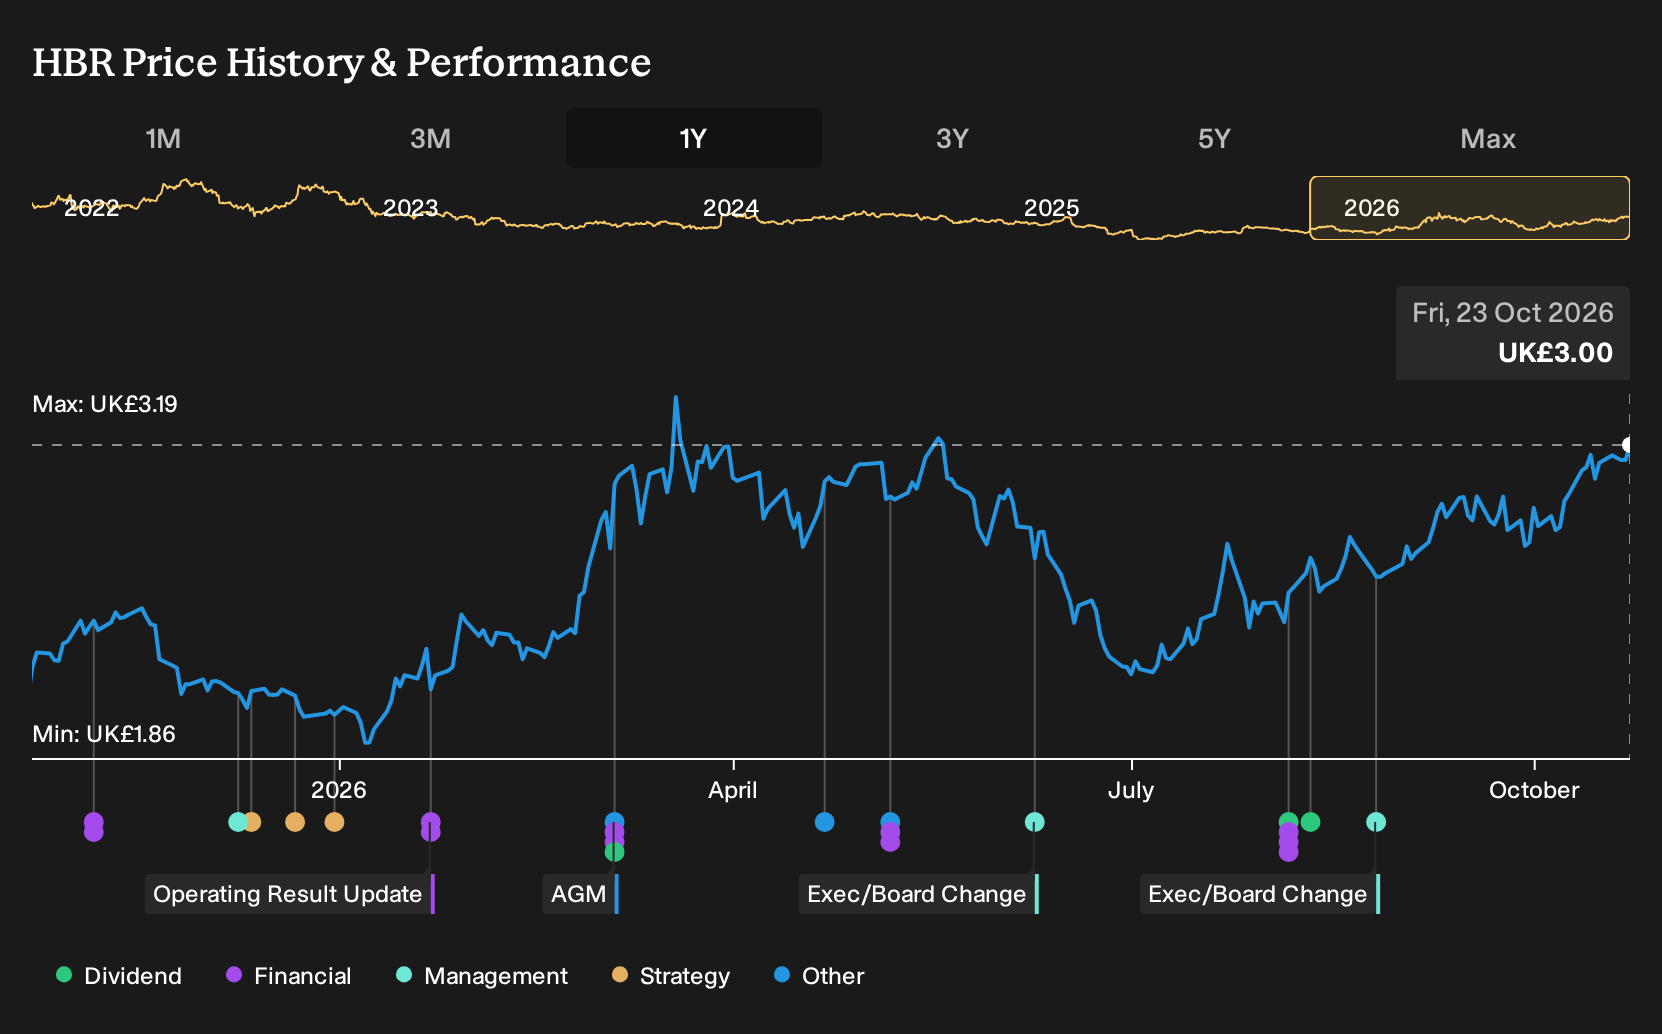The width and height of the screenshot is (1662, 1034).
Task: Select the standalone blue Other marker after April
Action: pyautogui.click(x=825, y=822)
